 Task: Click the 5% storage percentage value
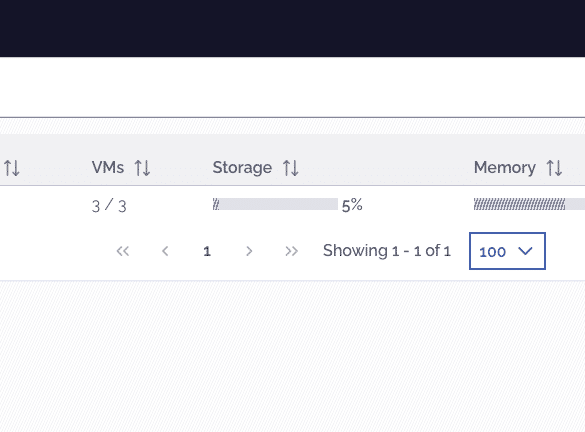click(x=352, y=205)
